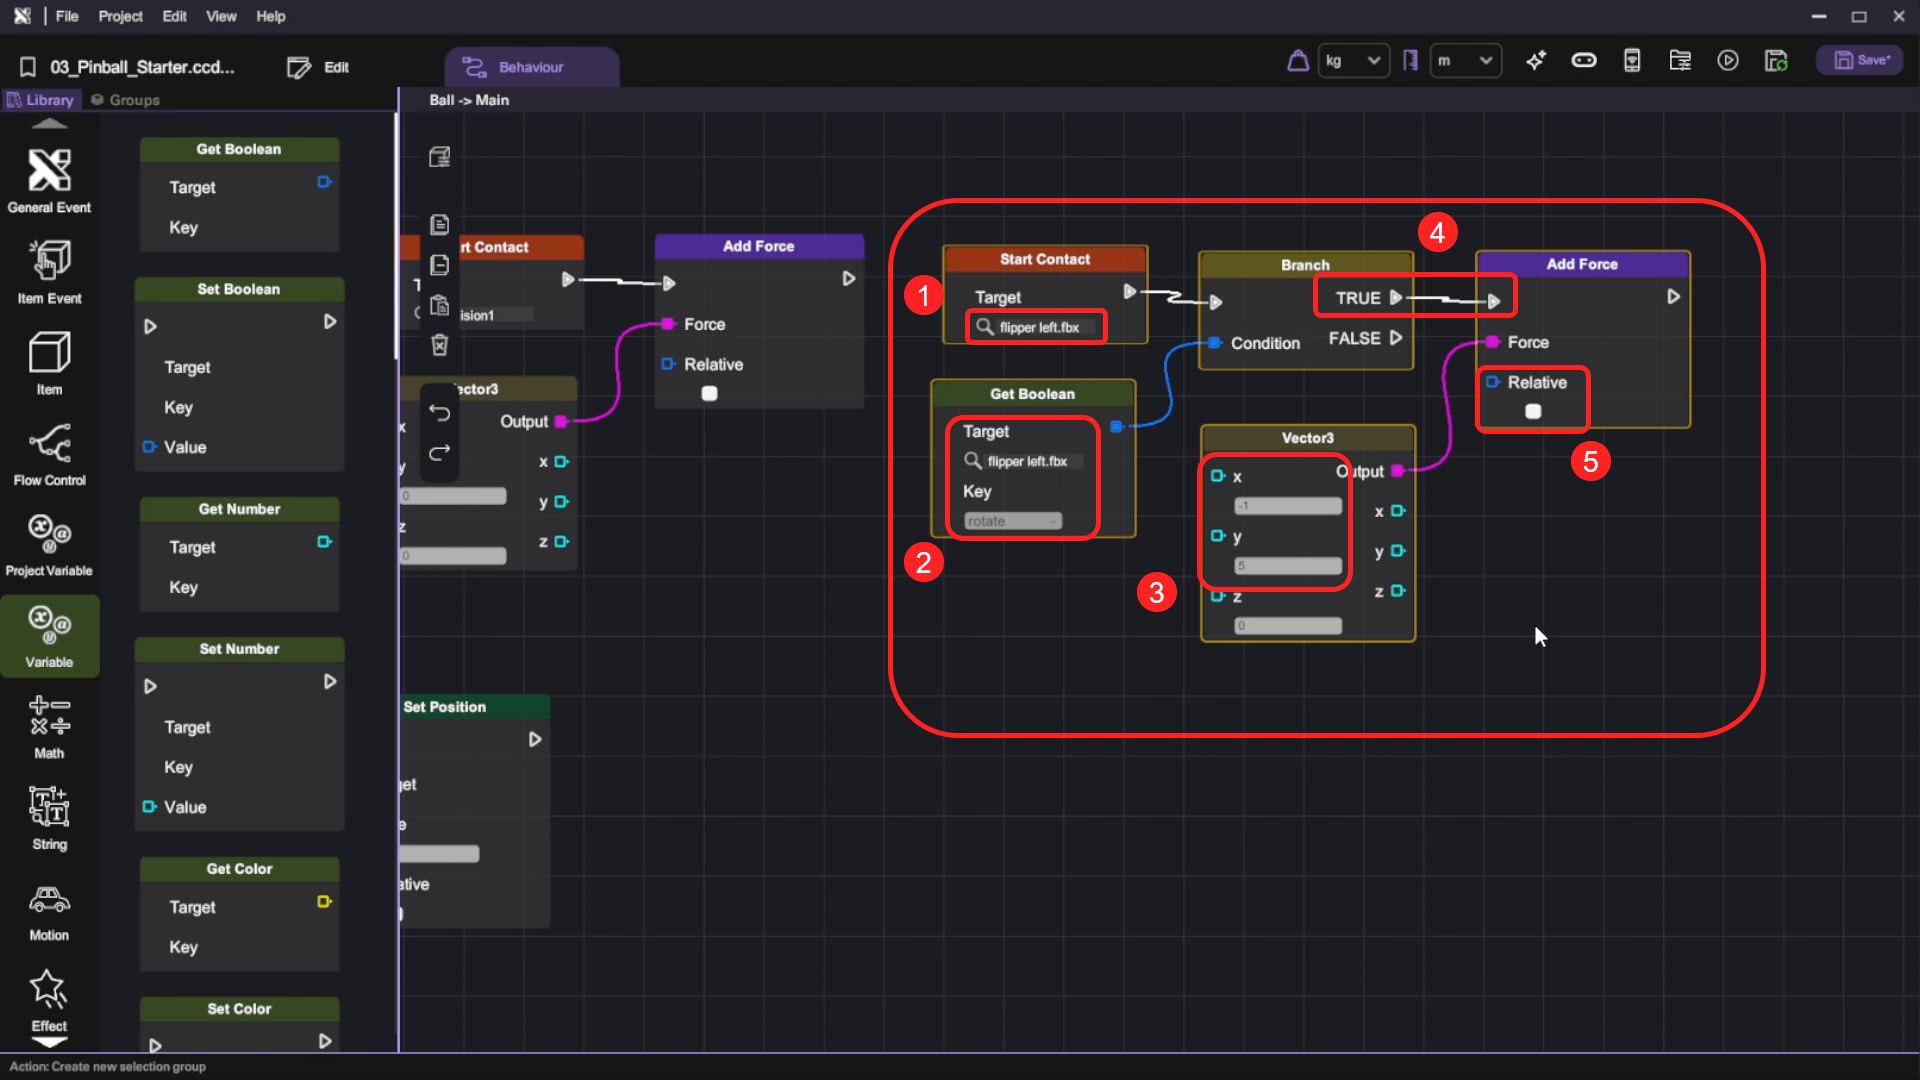Click the Vector3 x value input field
This screenshot has width=1920, height=1080.
[x=1287, y=506]
